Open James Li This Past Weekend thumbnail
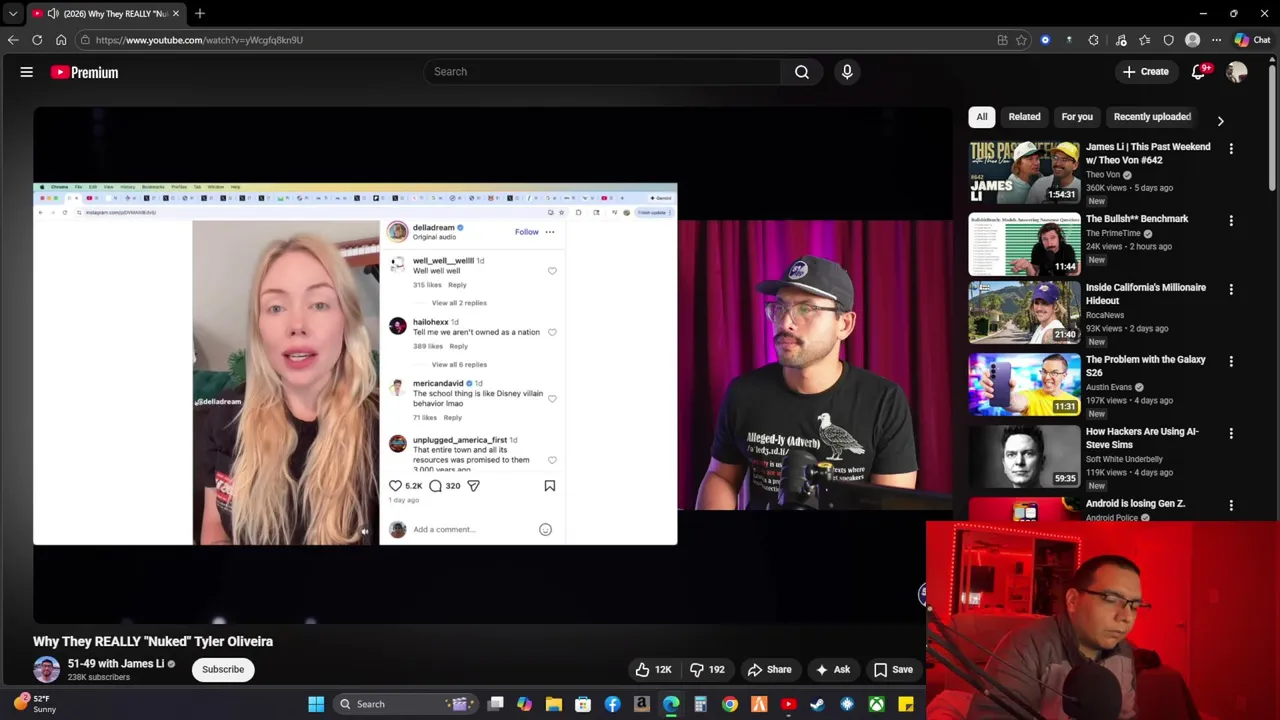Screen dimensions: 1280x720 [x=1024, y=171]
